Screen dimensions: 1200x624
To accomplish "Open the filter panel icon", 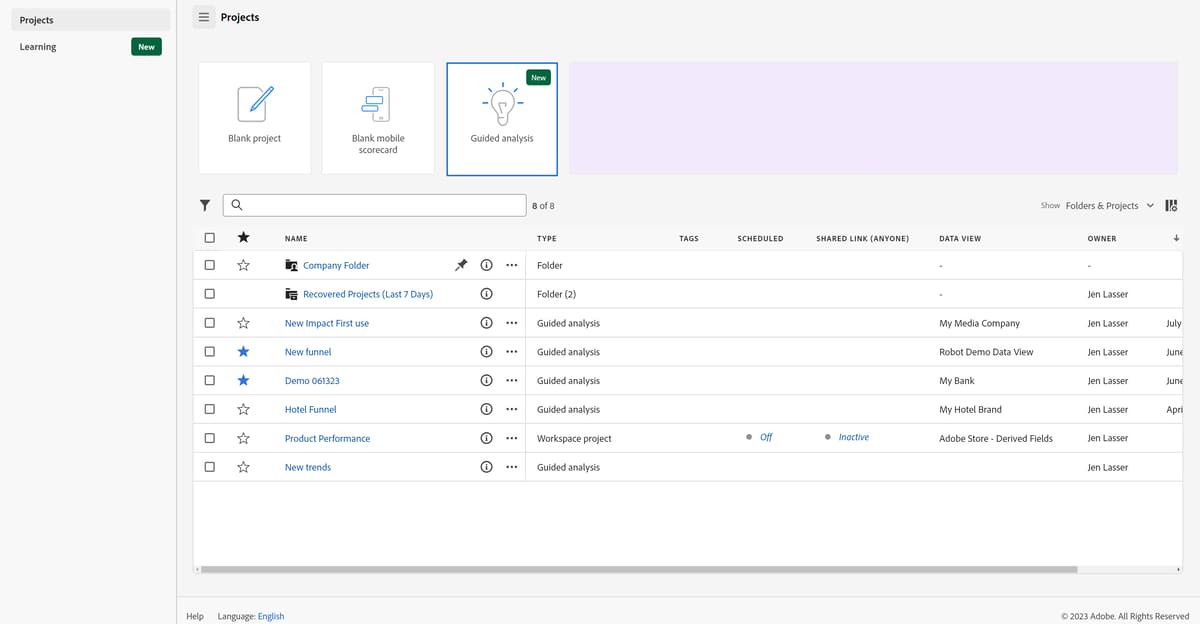I will click(x=205, y=205).
